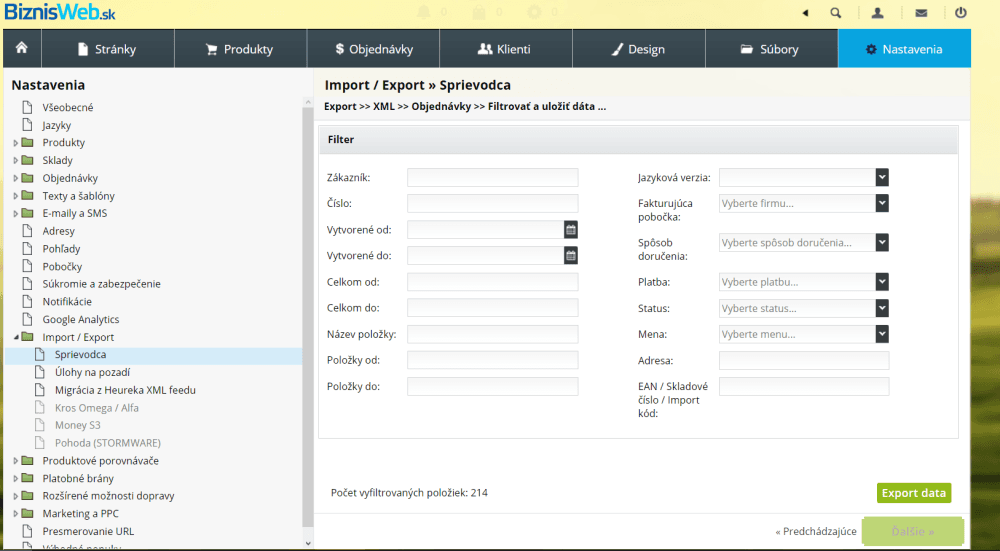
Task: Select Sprievodca under Import / Export
Action: [80, 355]
